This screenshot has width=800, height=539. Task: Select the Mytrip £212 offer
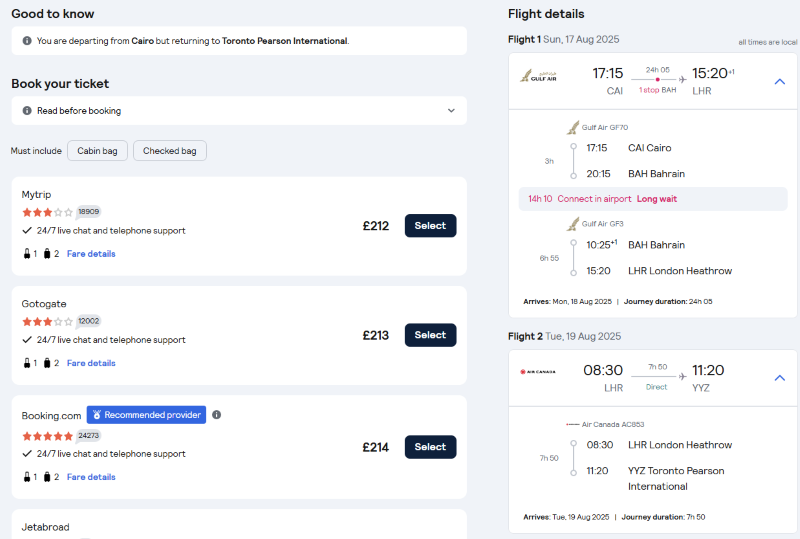click(x=431, y=226)
